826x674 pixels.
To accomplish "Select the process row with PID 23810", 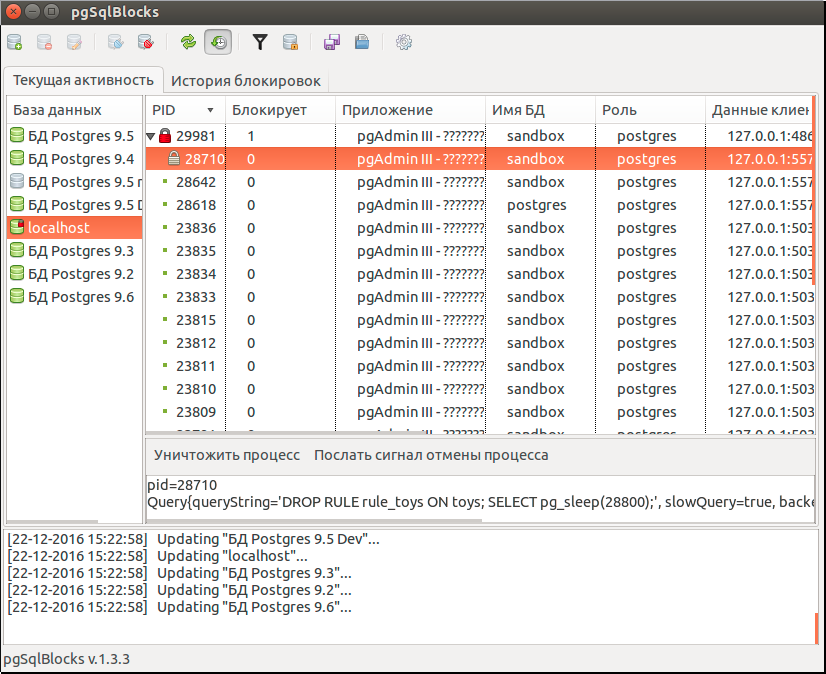I will click(479, 389).
